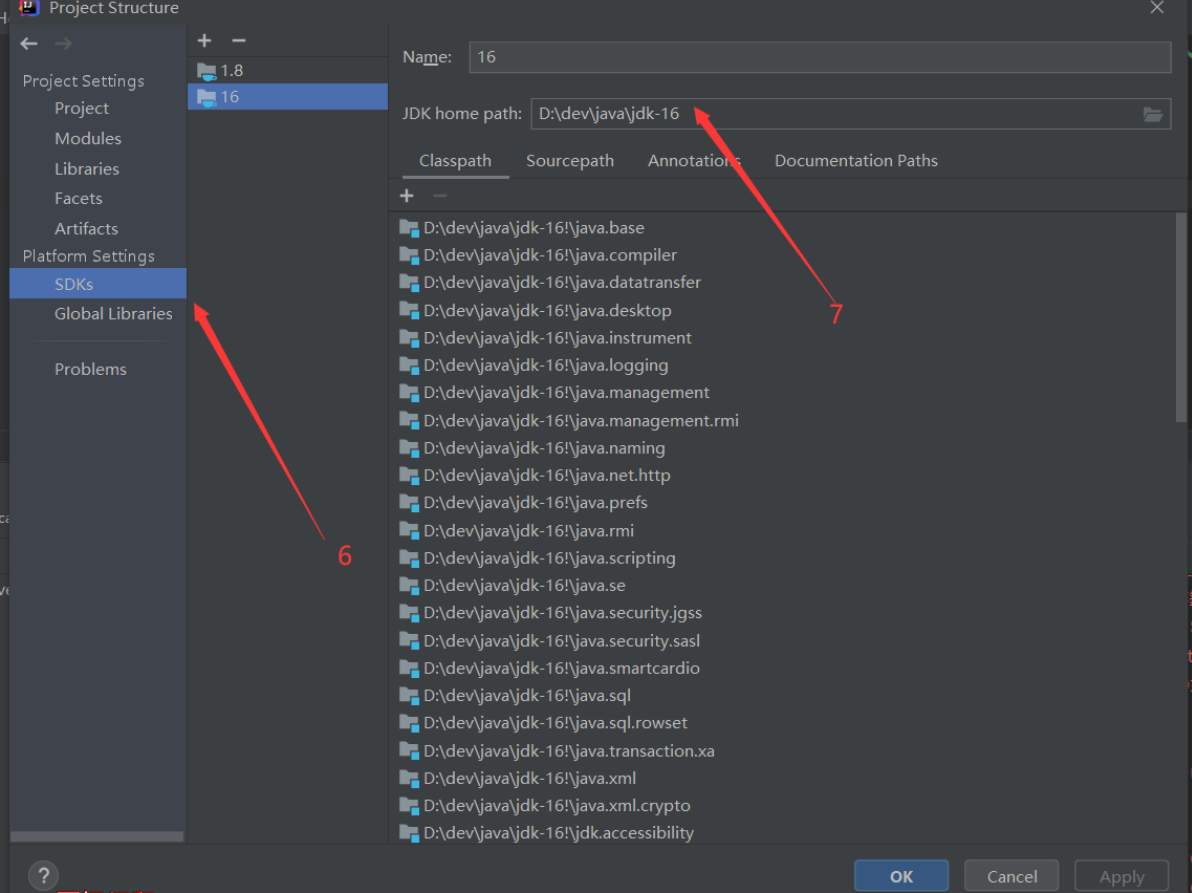Image resolution: width=1192 pixels, height=893 pixels.
Task: Click the SDK 1.8 folder icon
Action: coord(206,71)
